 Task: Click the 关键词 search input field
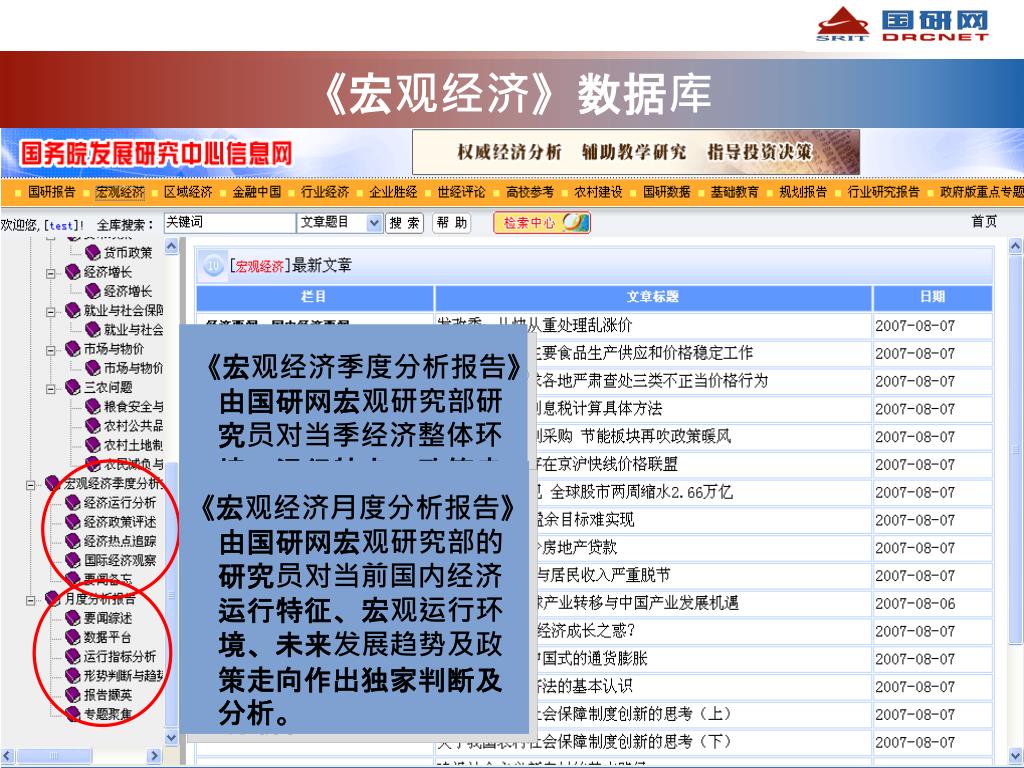click(229, 223)
